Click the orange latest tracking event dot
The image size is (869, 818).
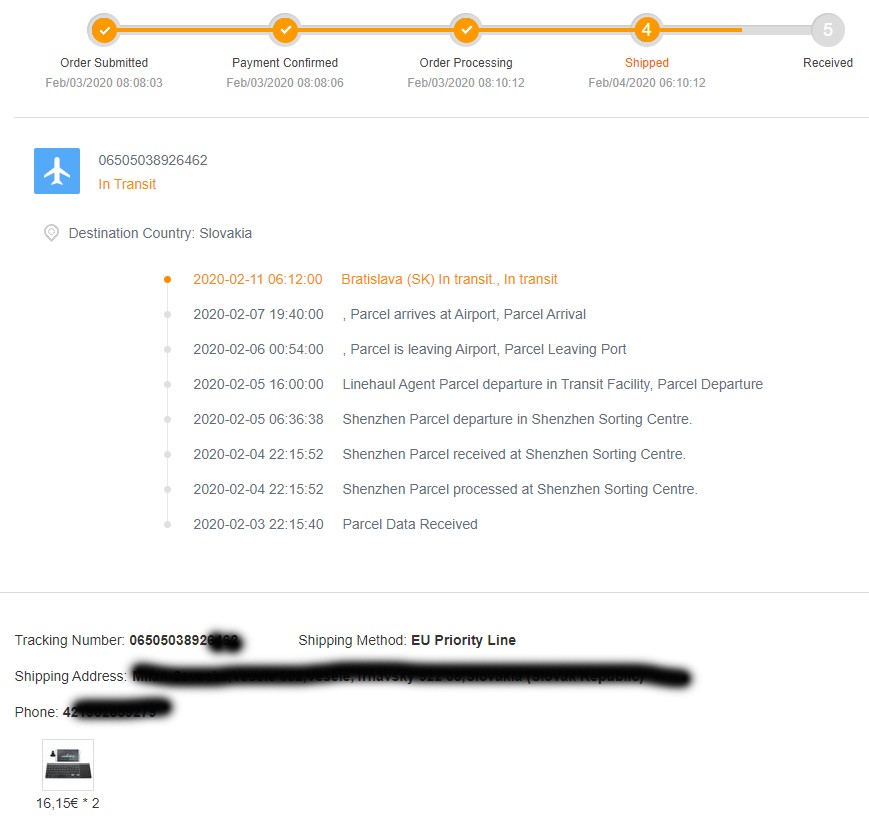(x=167, y=279)
